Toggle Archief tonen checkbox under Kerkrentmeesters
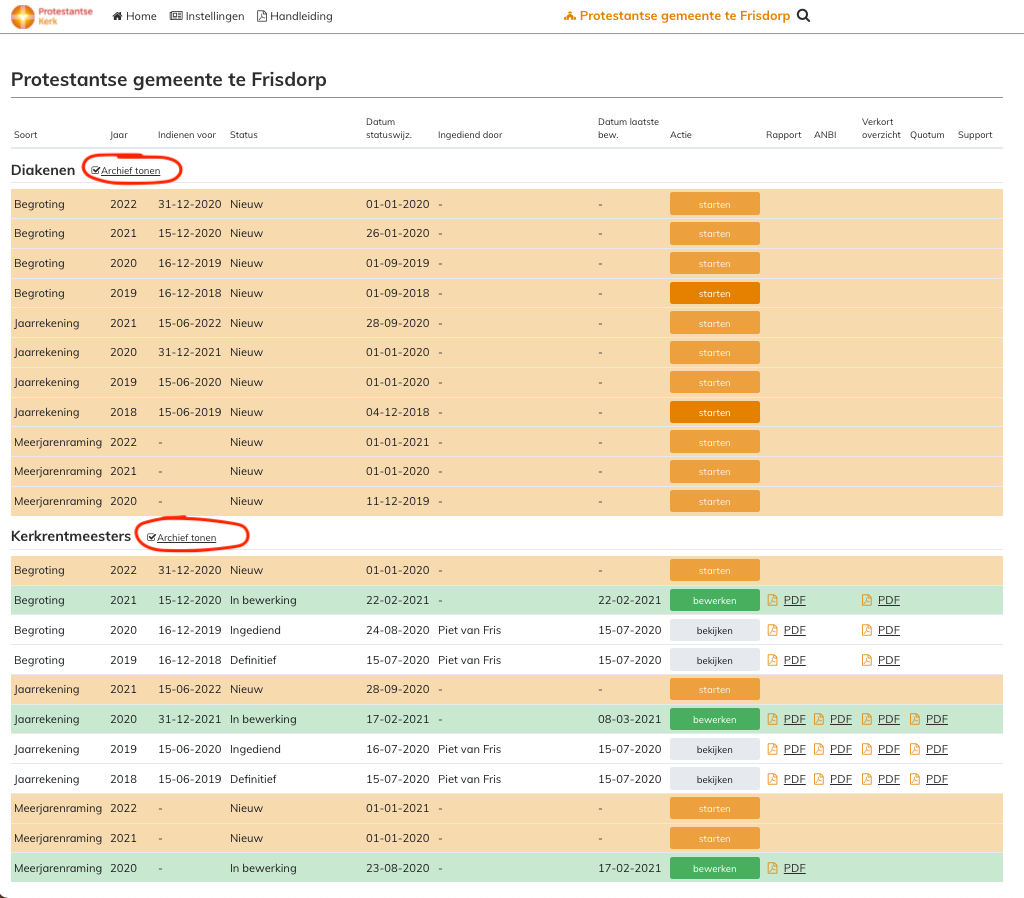The width and height of the screenshot is (1024, 898). point(152,538)
